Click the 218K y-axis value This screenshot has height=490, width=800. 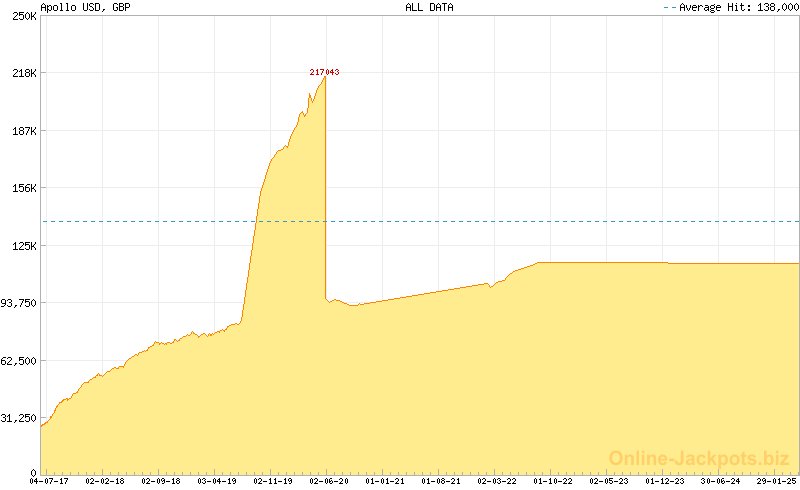click(x=23, y=73)
